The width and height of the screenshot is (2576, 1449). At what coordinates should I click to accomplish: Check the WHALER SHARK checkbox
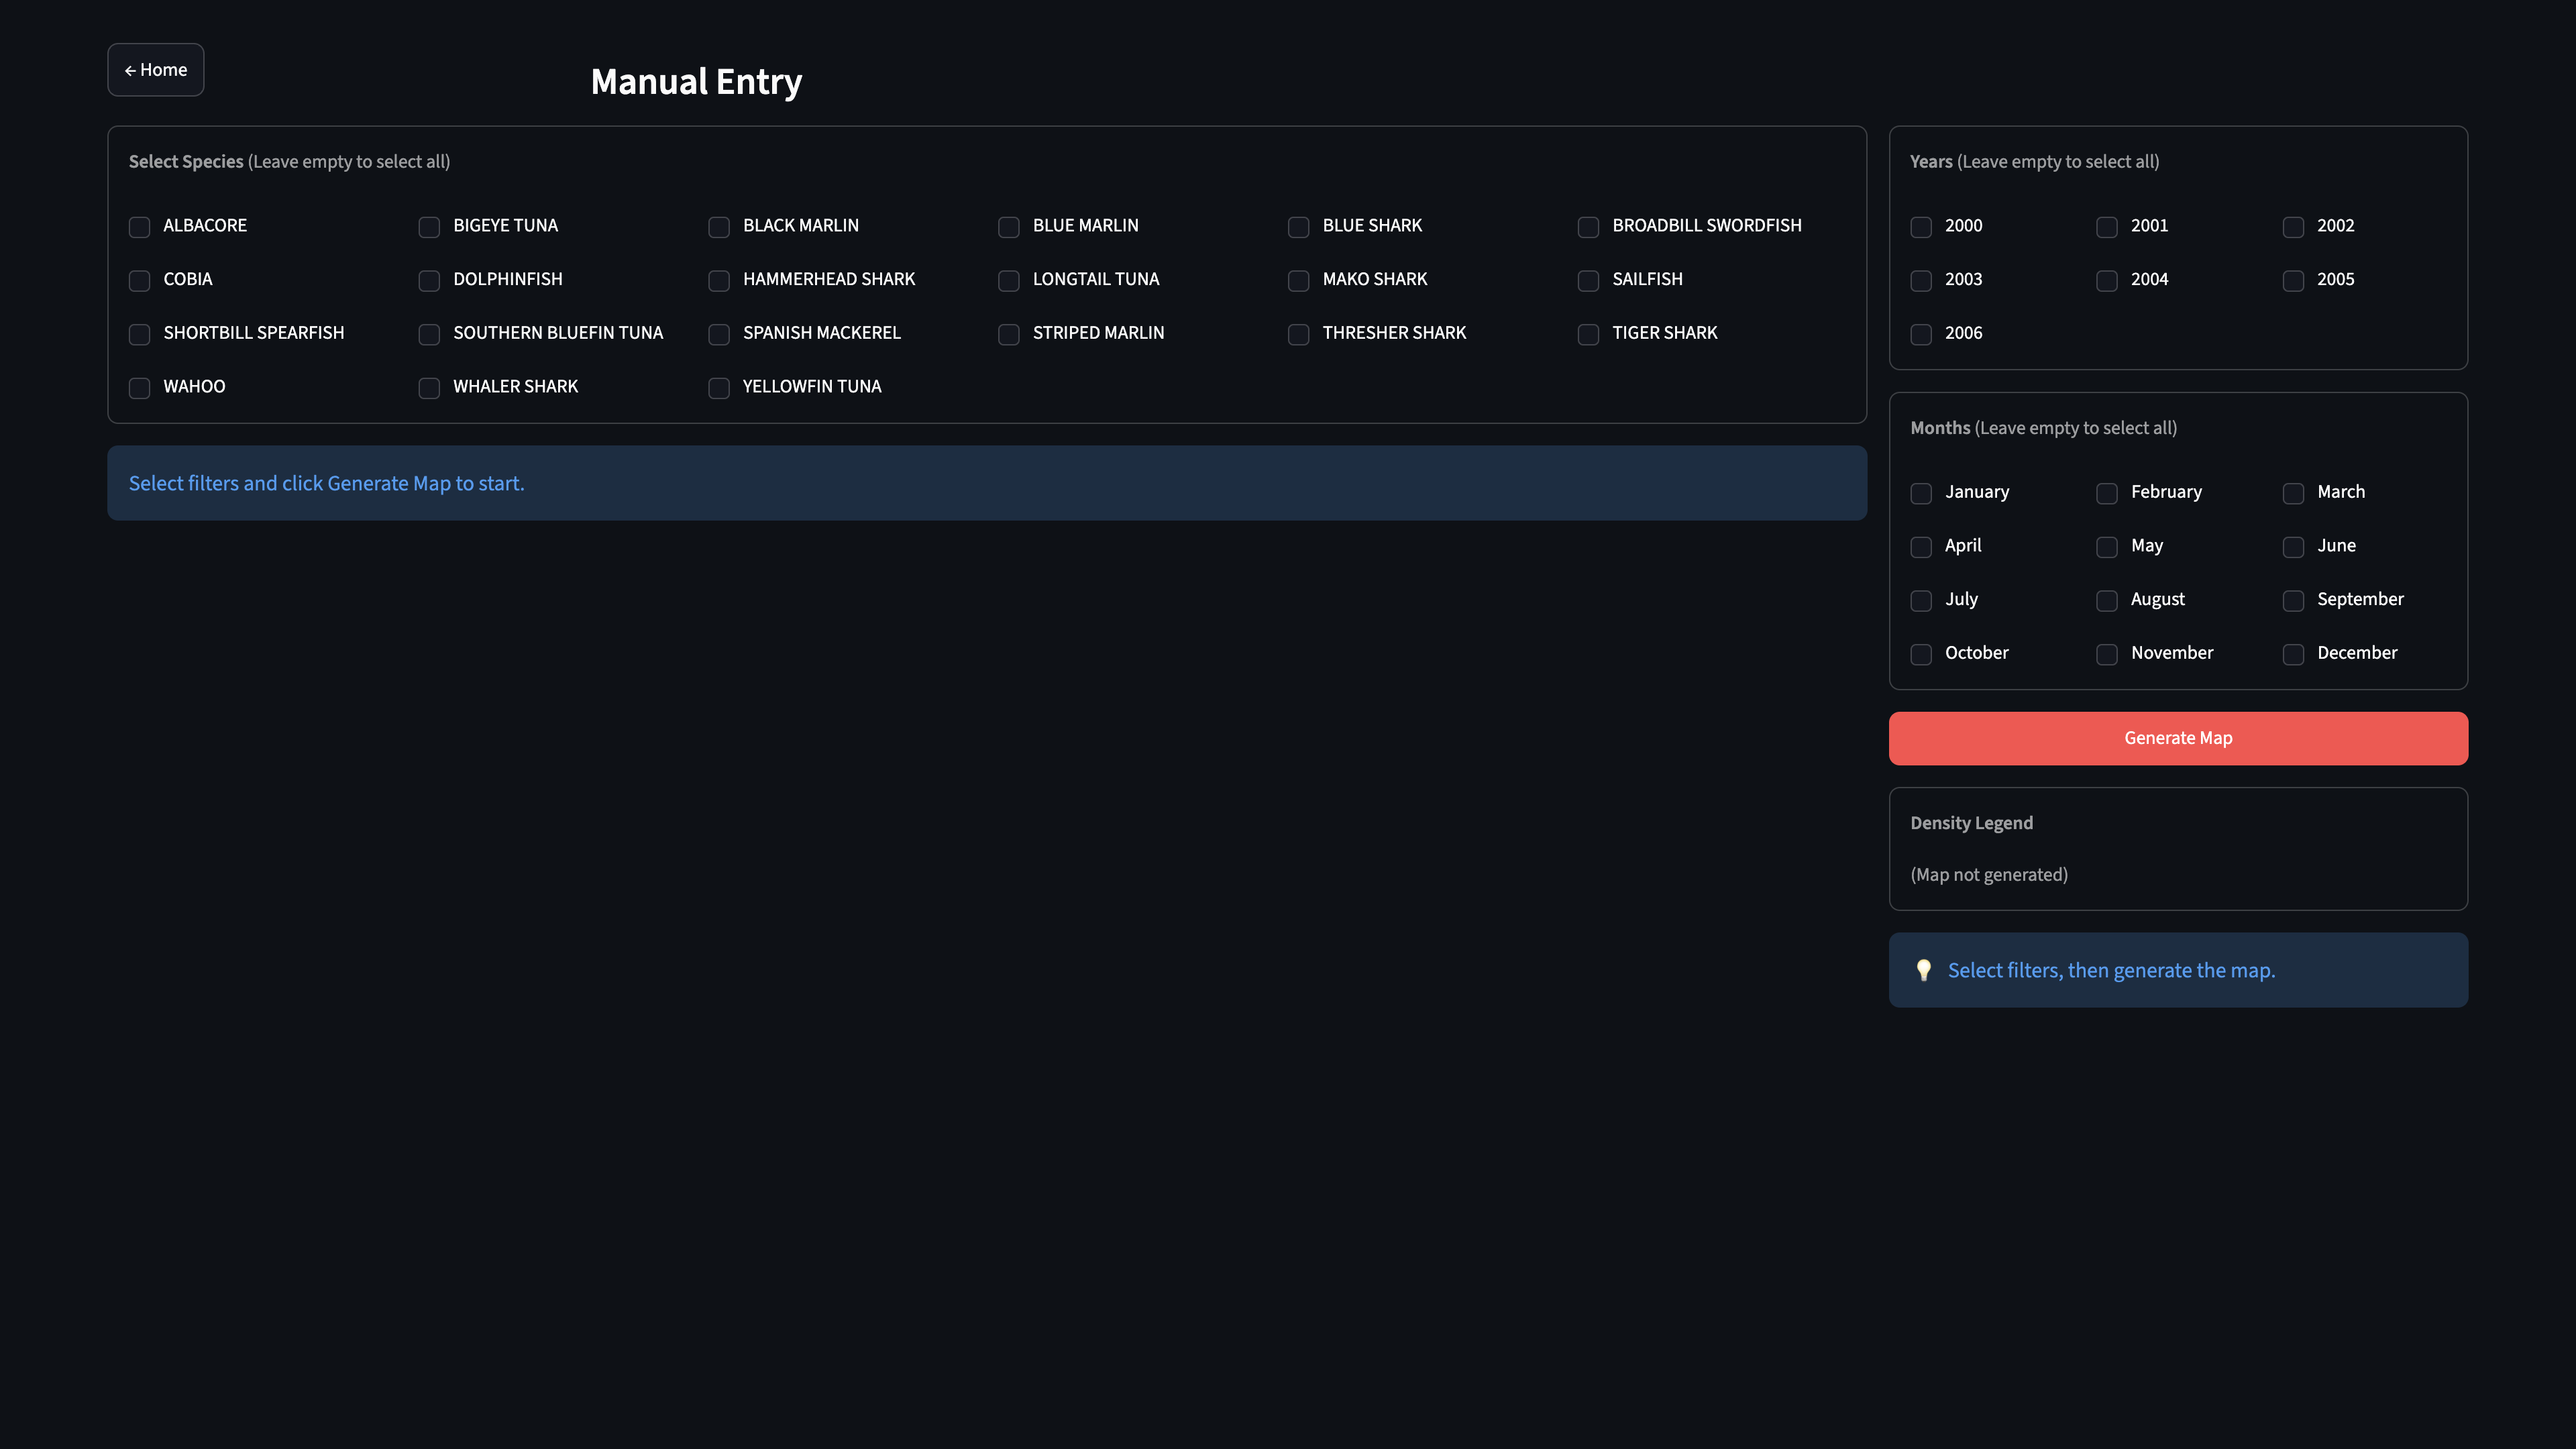click(x=429, y=388)
